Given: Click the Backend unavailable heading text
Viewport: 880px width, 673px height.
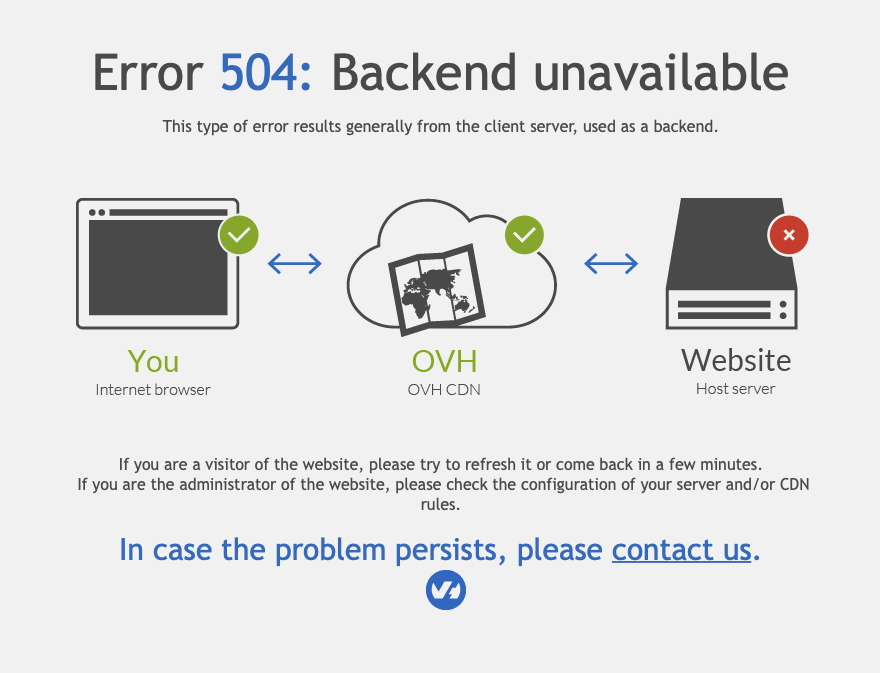Looking at the screenshot, I should (560, 72).
